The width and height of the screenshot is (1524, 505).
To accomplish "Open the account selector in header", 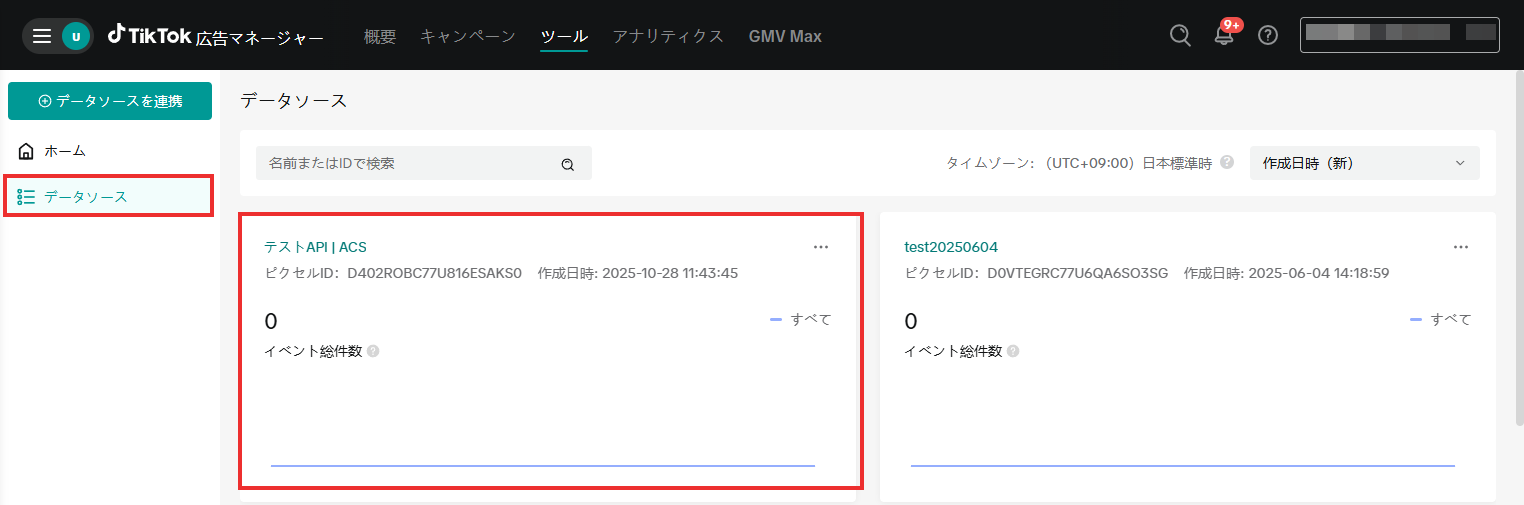I will (x=1400, y=34).
